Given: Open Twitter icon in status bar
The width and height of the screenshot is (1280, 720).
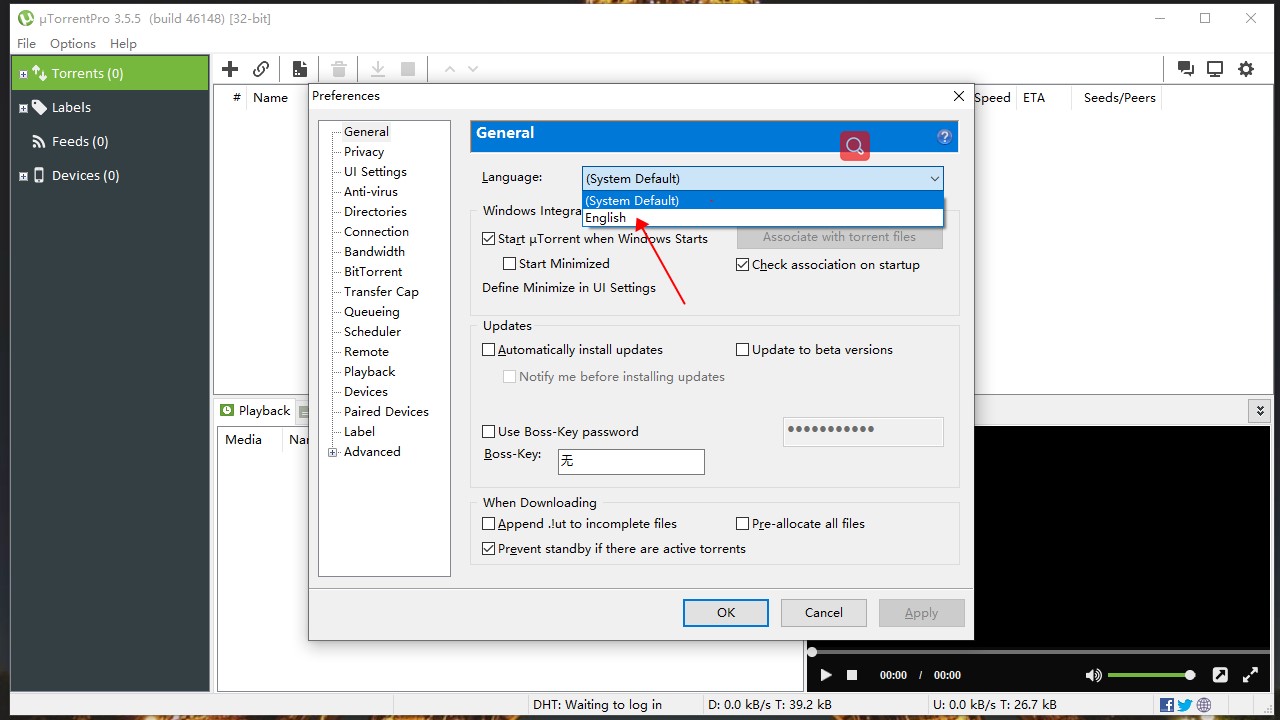Looking at the screenshot, I should [1185, 705].
